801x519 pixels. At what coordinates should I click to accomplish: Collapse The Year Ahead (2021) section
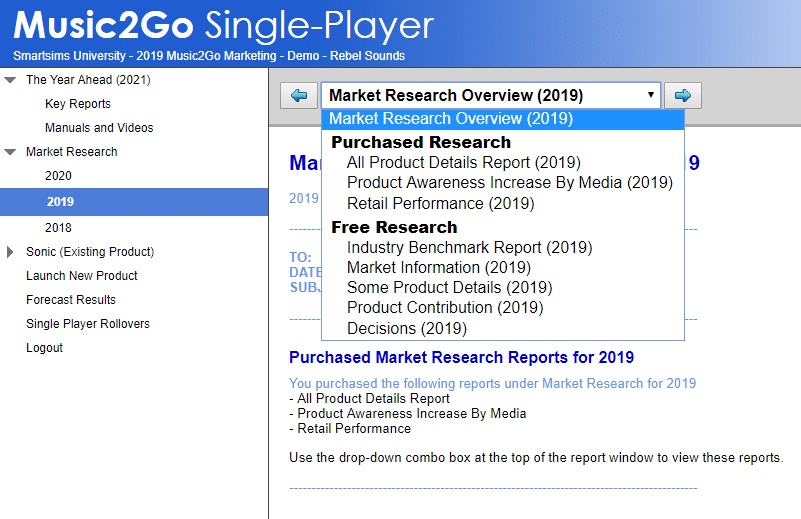coord(11,80)
